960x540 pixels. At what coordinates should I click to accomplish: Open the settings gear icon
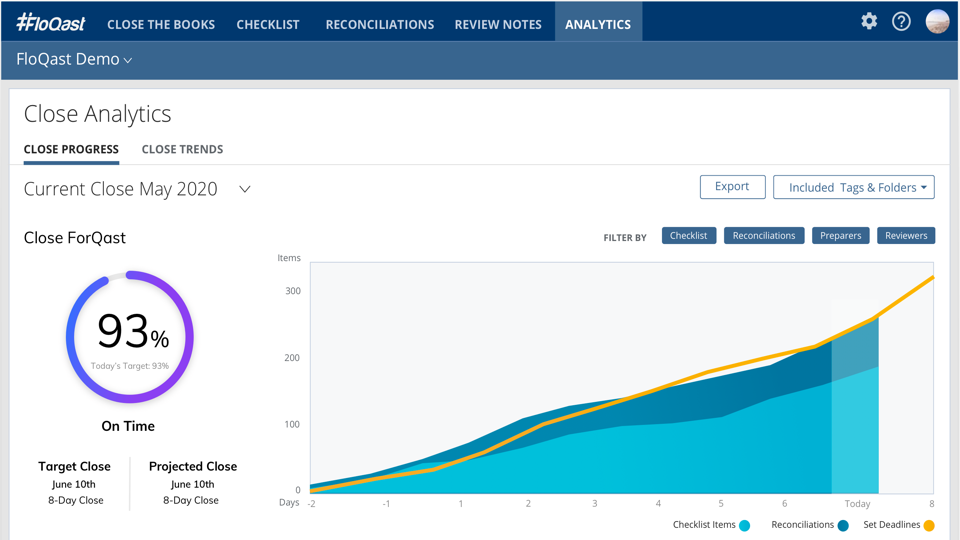[x=869, y=21]
